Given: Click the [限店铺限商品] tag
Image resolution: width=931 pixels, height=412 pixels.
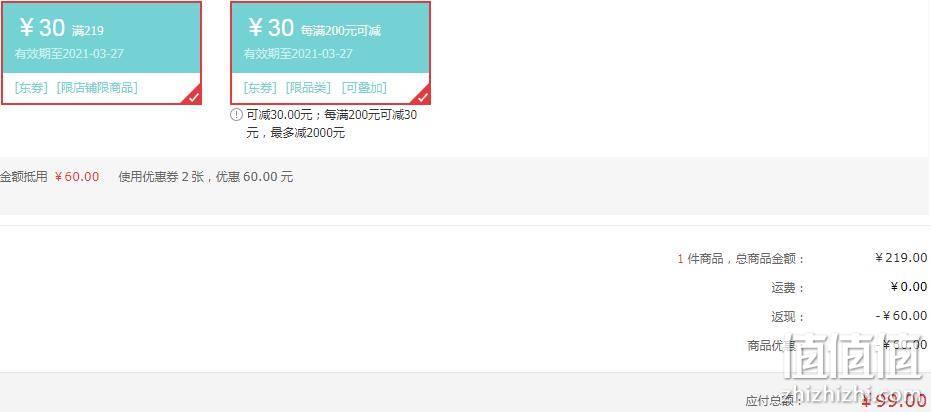Looking at the screenshot, I should (x=97, y=88).
